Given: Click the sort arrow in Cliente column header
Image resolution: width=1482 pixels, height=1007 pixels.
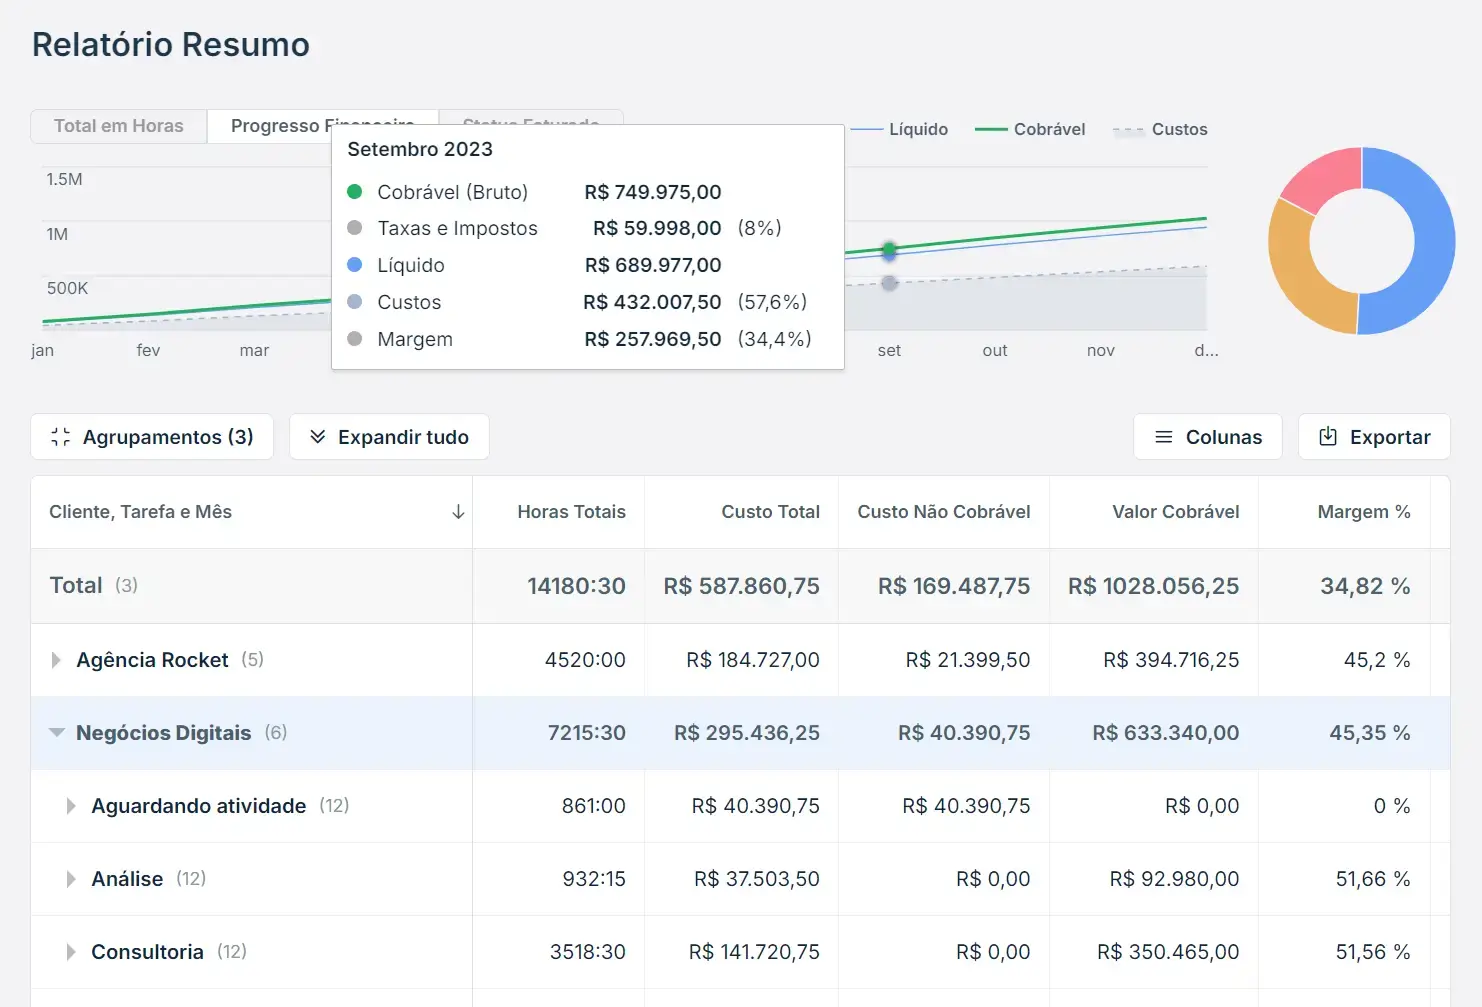Looking at the screenshot, I should tap(458, 512).
